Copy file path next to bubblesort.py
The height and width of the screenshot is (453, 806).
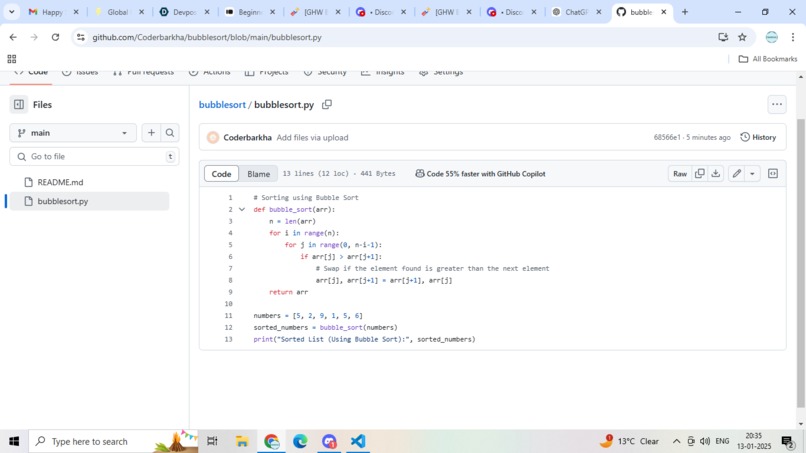pos(327,104)
